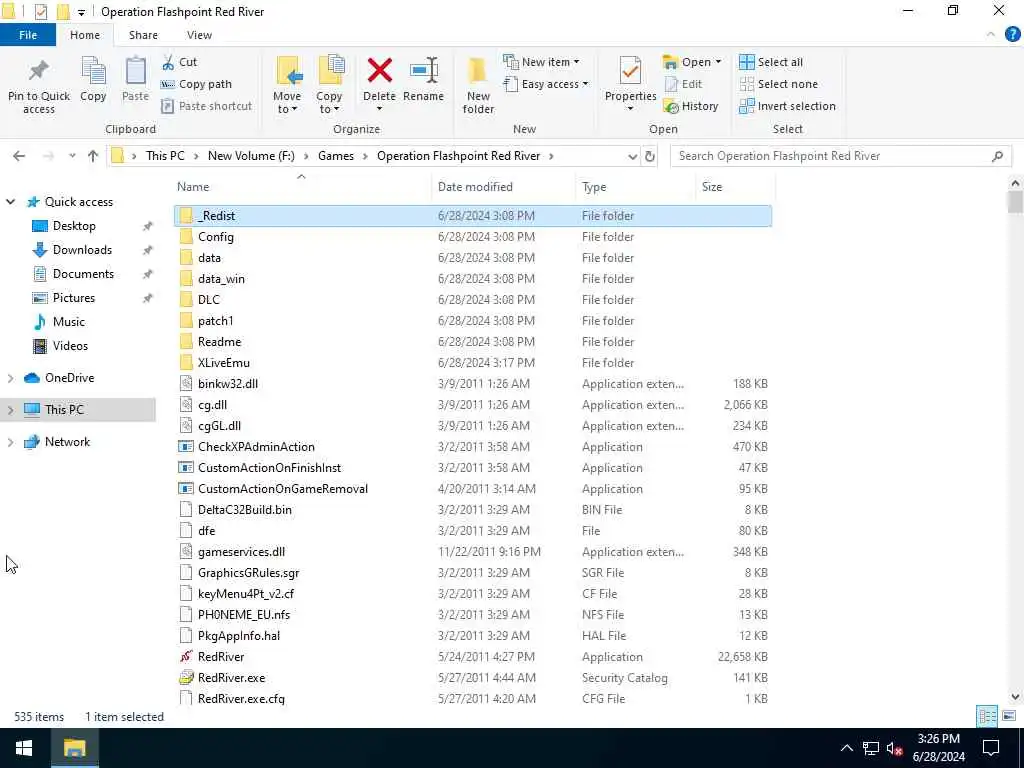1024x768 pixels.
Task: Open Properties from the ribbon
Action: 630,84
